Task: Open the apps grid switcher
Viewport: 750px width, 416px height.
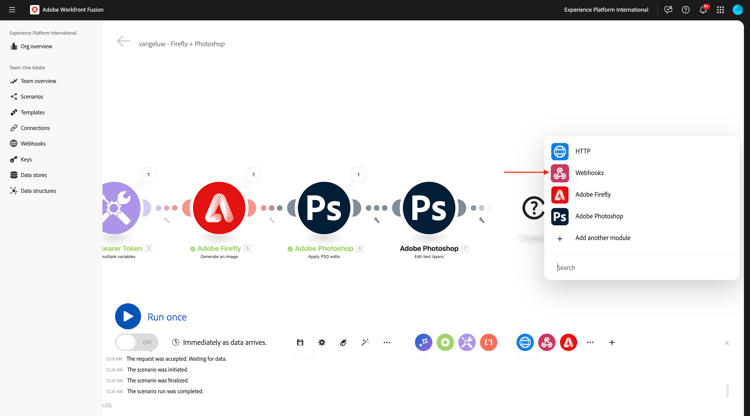Action: [720, 10]
